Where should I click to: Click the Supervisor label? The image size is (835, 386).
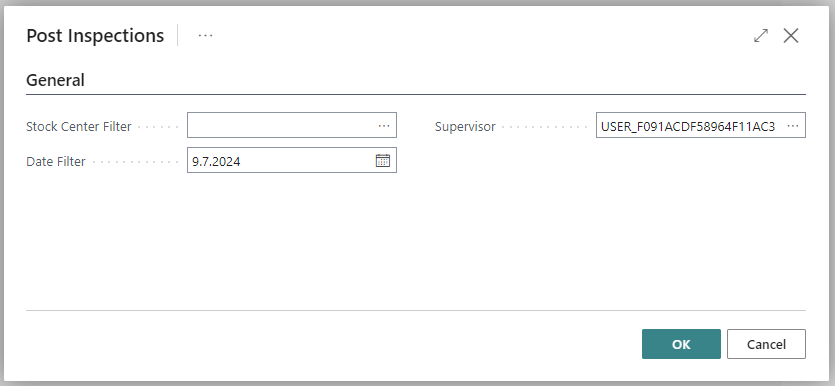tap(465, 126)
